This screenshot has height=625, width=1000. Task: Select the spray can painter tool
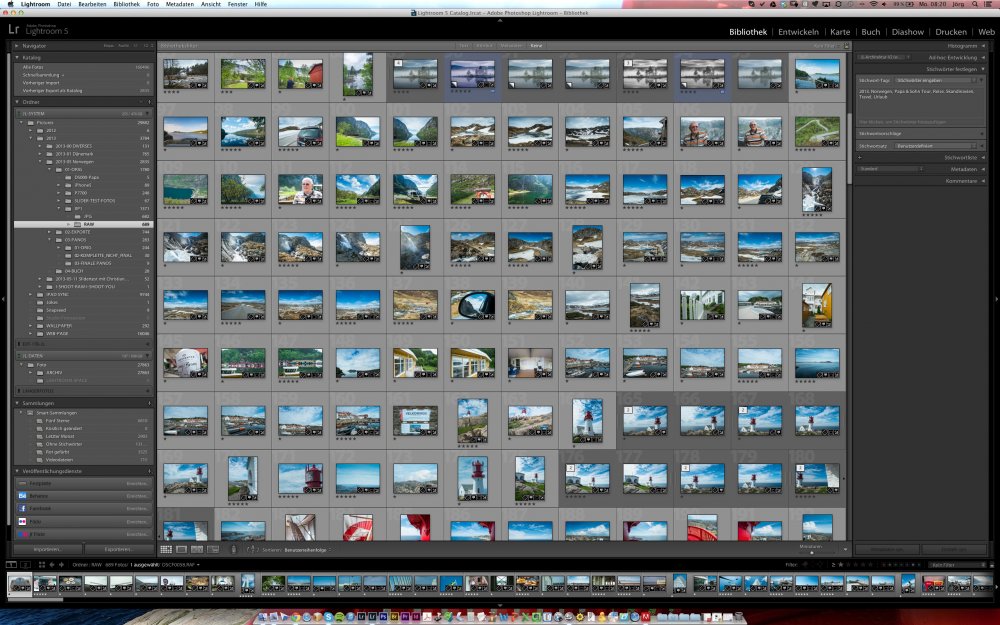(x=233, y=549)
